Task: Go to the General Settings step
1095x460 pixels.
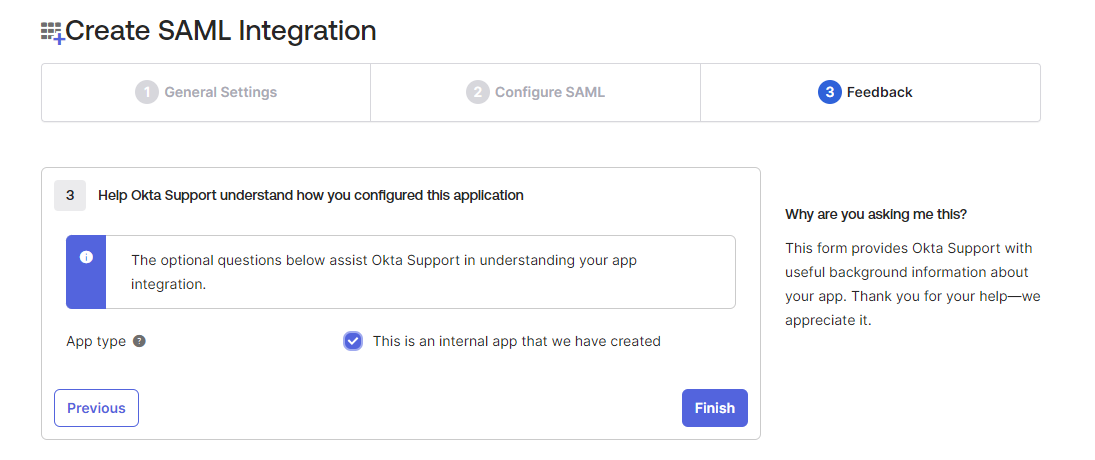Action: 220,92
